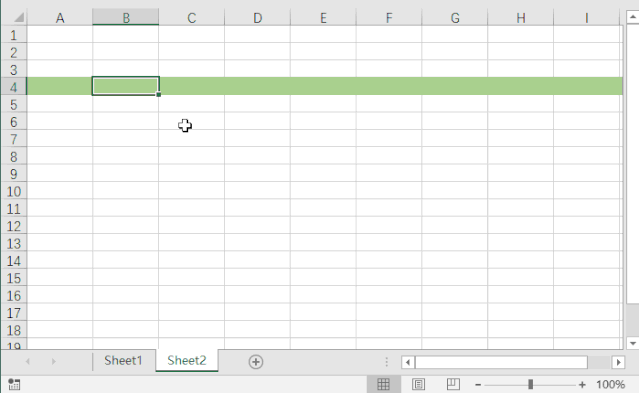Click zoom out minus button
Viewport: 639px width, 393px height.
[478, 384]
